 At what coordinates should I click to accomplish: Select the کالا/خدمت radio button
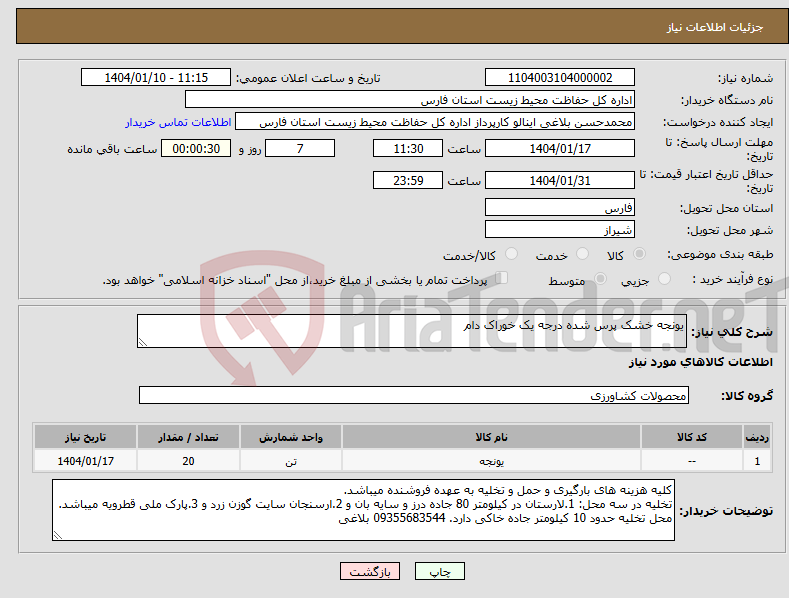pos(511,254)
